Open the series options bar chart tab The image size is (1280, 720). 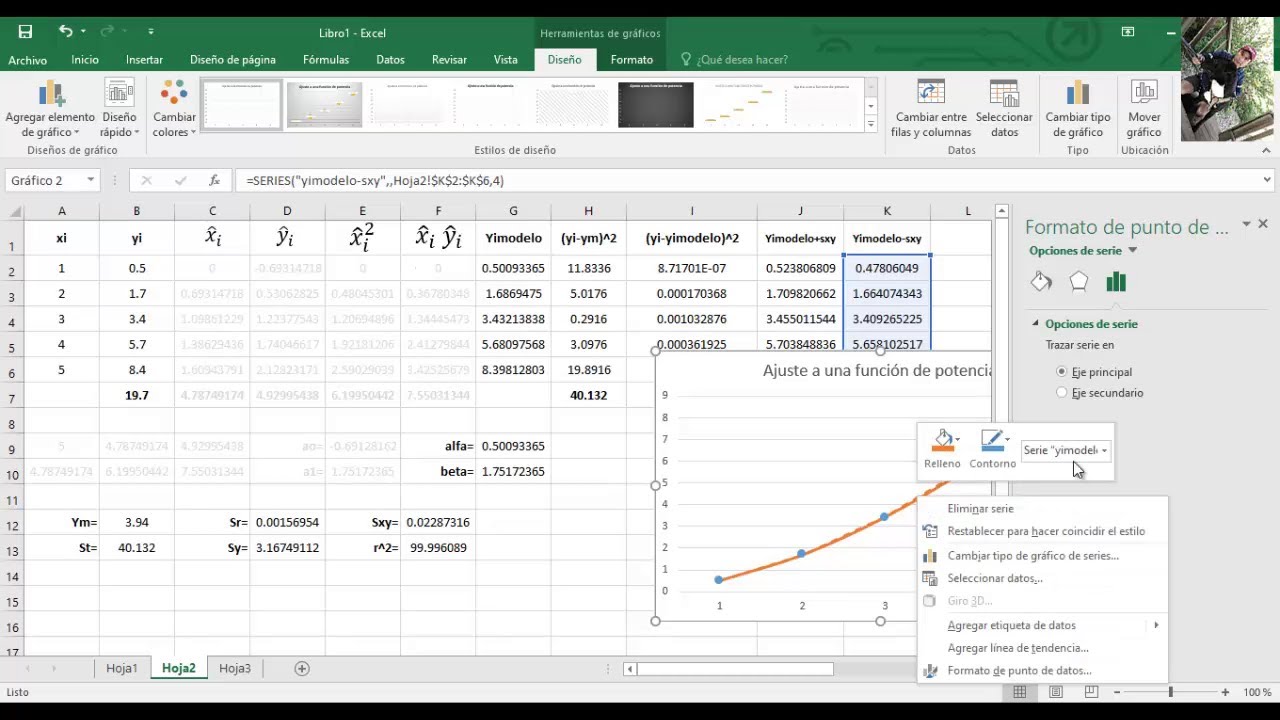[x=1116, y=282]
